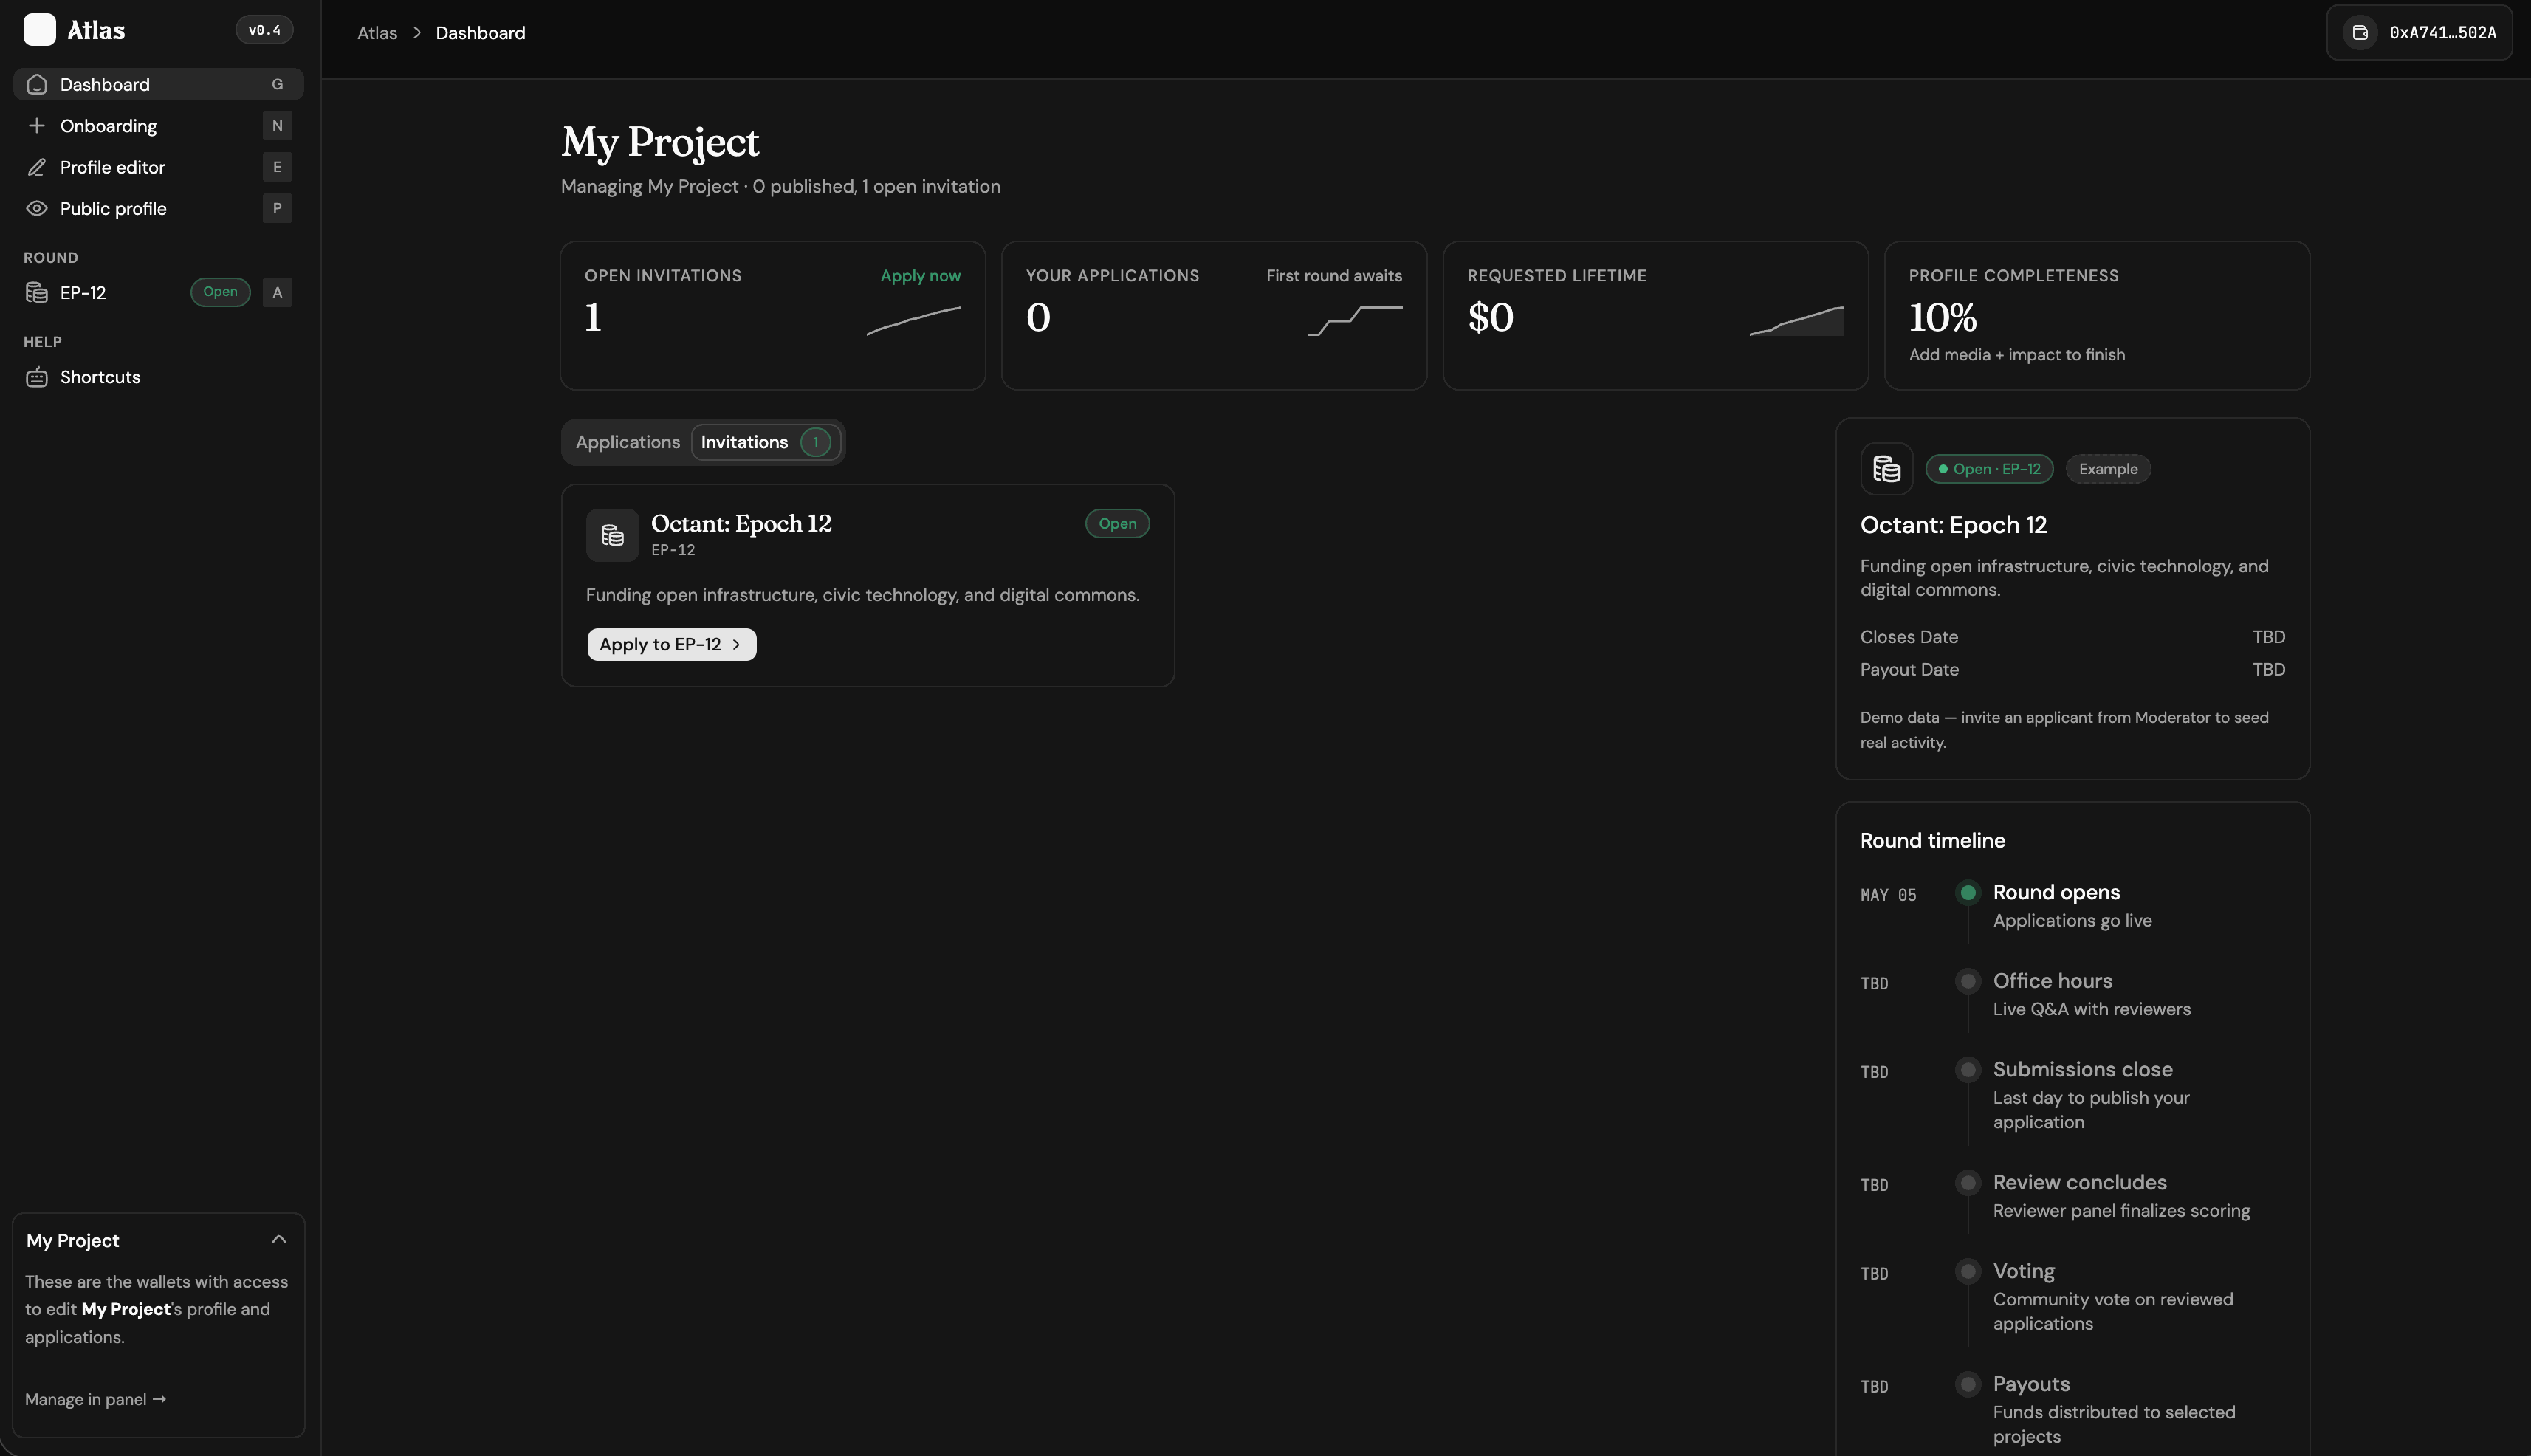
Task: Click the Add media + impact to finish text
Action: (x=2016, y=355)
